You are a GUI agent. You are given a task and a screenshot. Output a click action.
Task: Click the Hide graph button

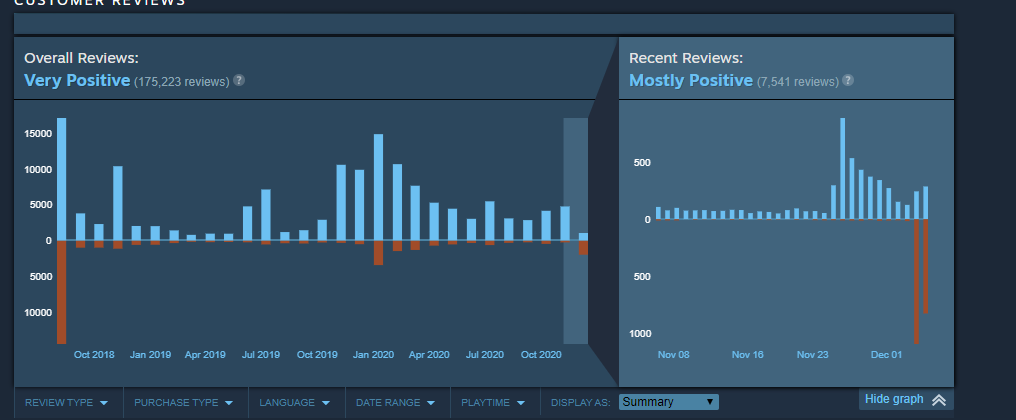pos(906,399)
